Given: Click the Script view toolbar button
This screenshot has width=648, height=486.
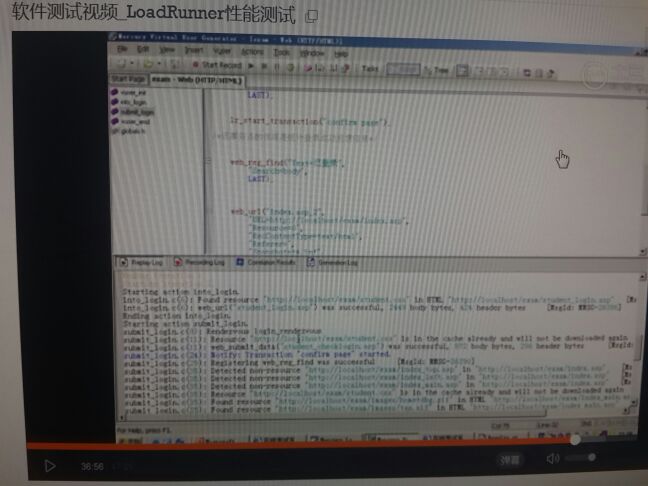Looking at the screenshot, I should pyautogui.click(x=403, y=69).
